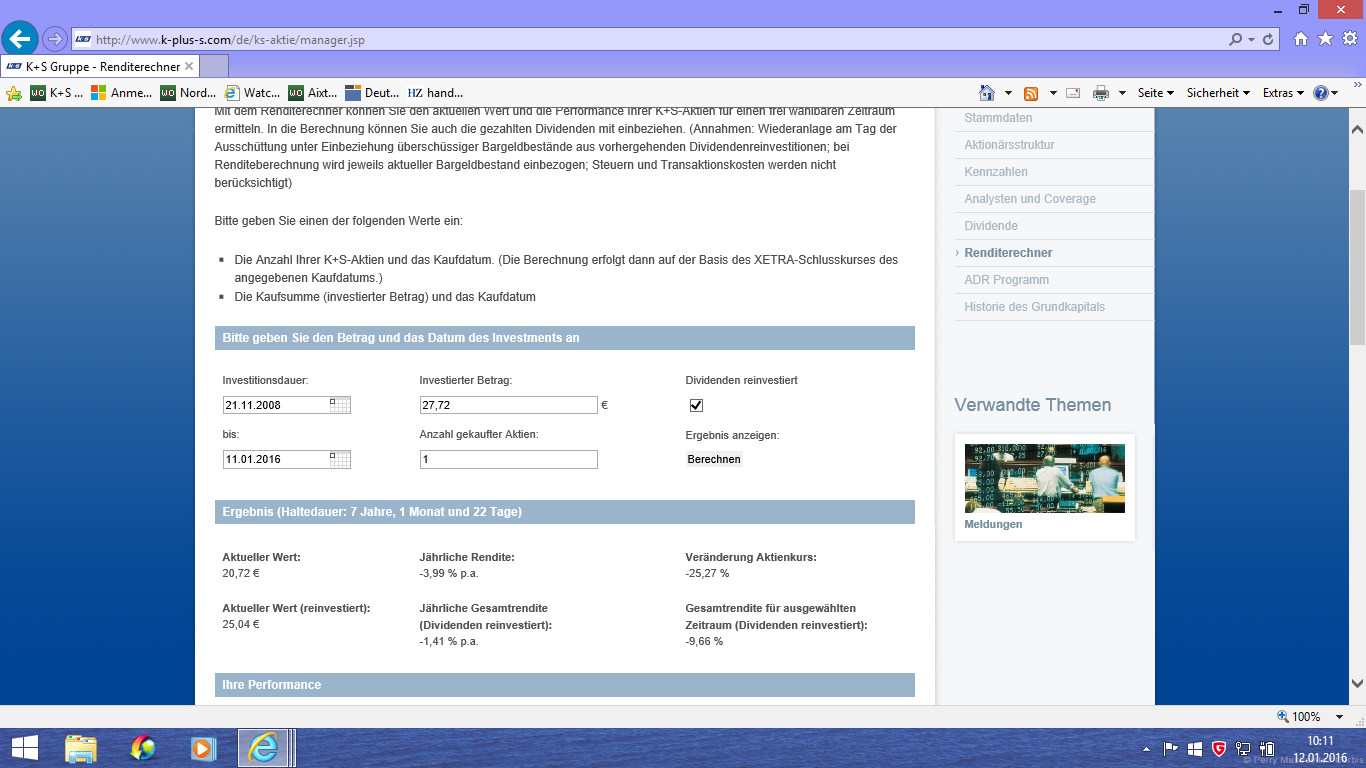Open the zoom level dropdown arrow
The image size is (1366, 768).
pos(1340,716)
